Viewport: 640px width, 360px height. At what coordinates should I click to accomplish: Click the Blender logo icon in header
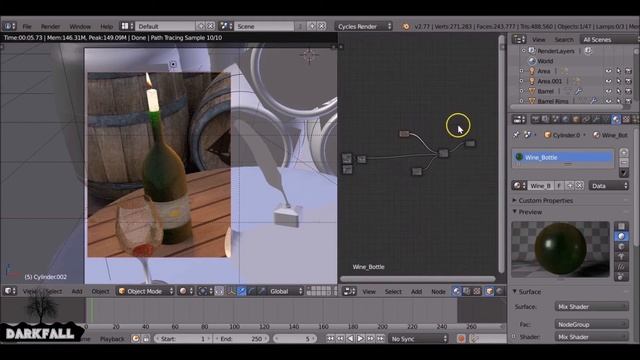(x=406, y=27)
